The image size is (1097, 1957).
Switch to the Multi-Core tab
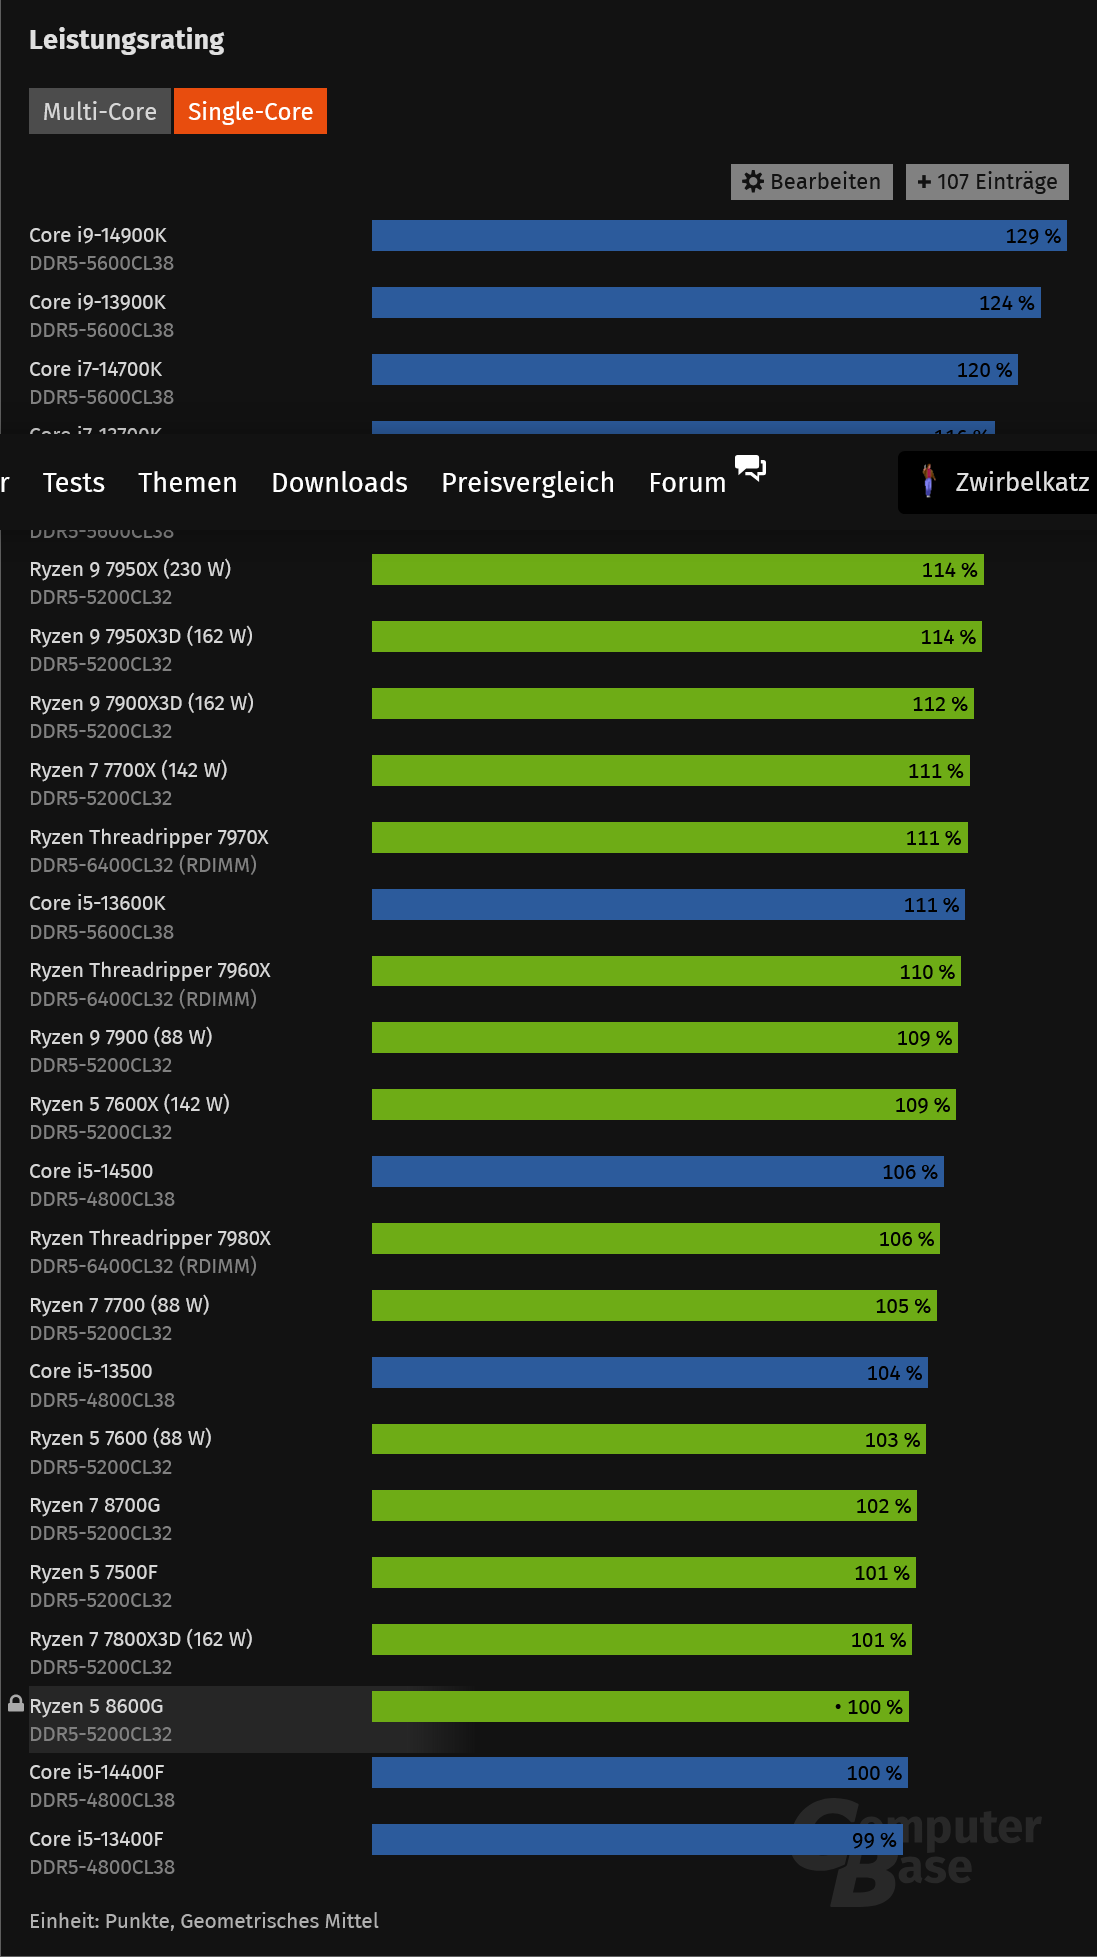(x=99, y=111)
